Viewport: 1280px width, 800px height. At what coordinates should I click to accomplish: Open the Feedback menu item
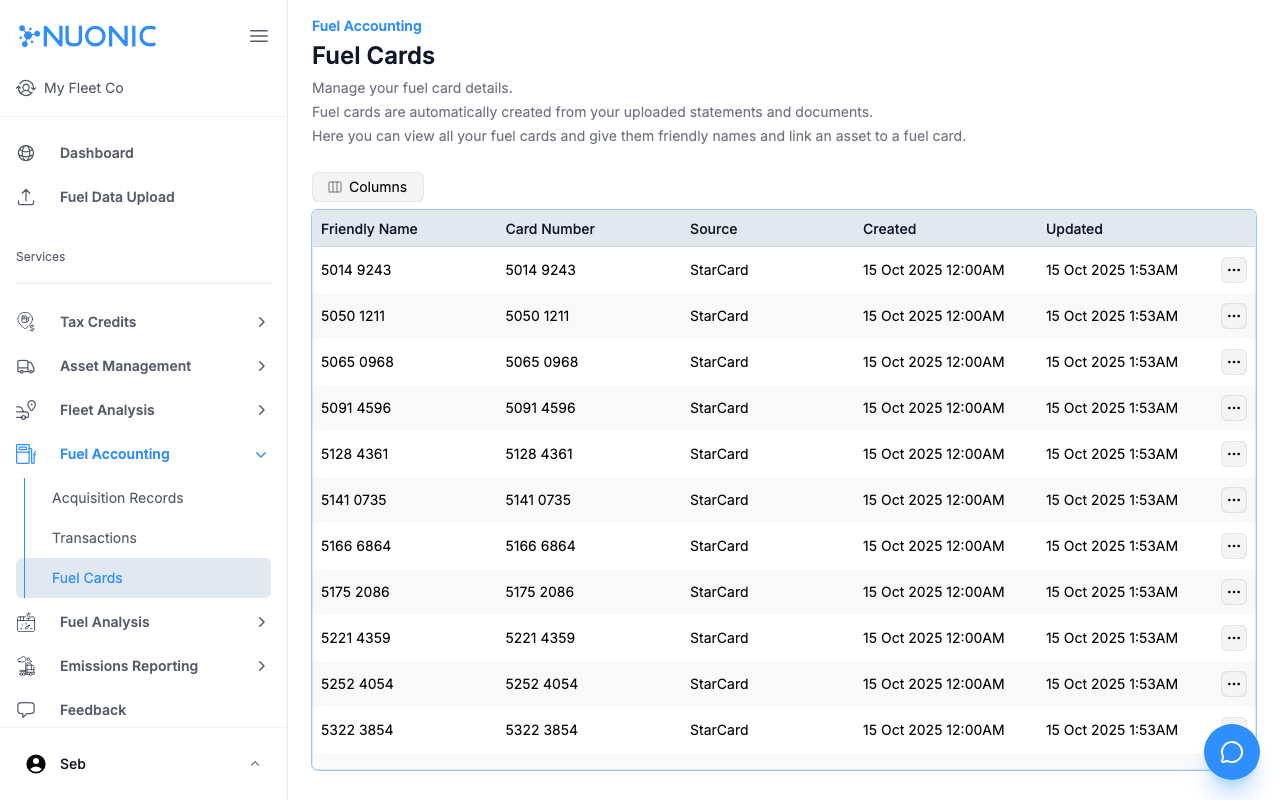pyautogui.click(x=93, y=710)
